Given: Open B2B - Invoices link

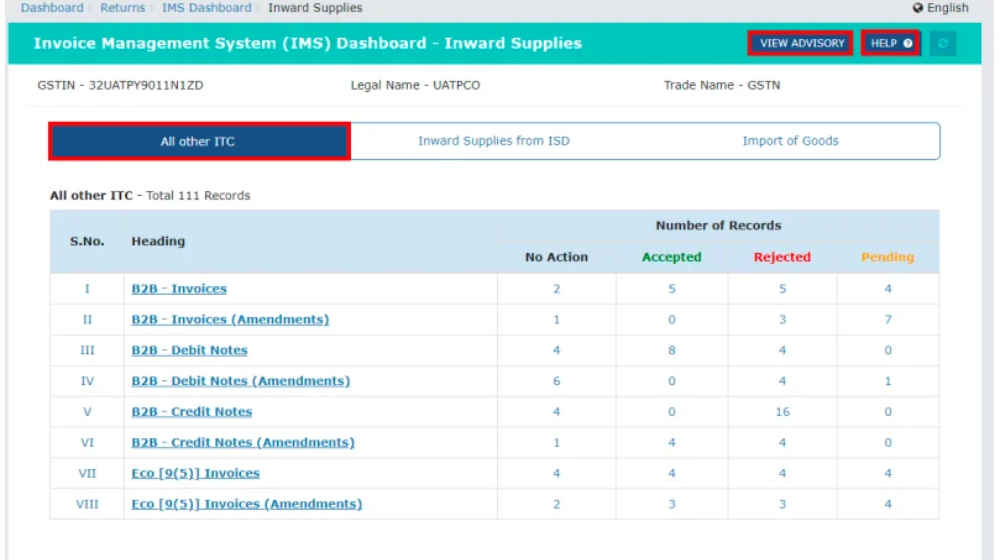Looking at the screenshot, I should pyautogui.click(x=179, y=289).
